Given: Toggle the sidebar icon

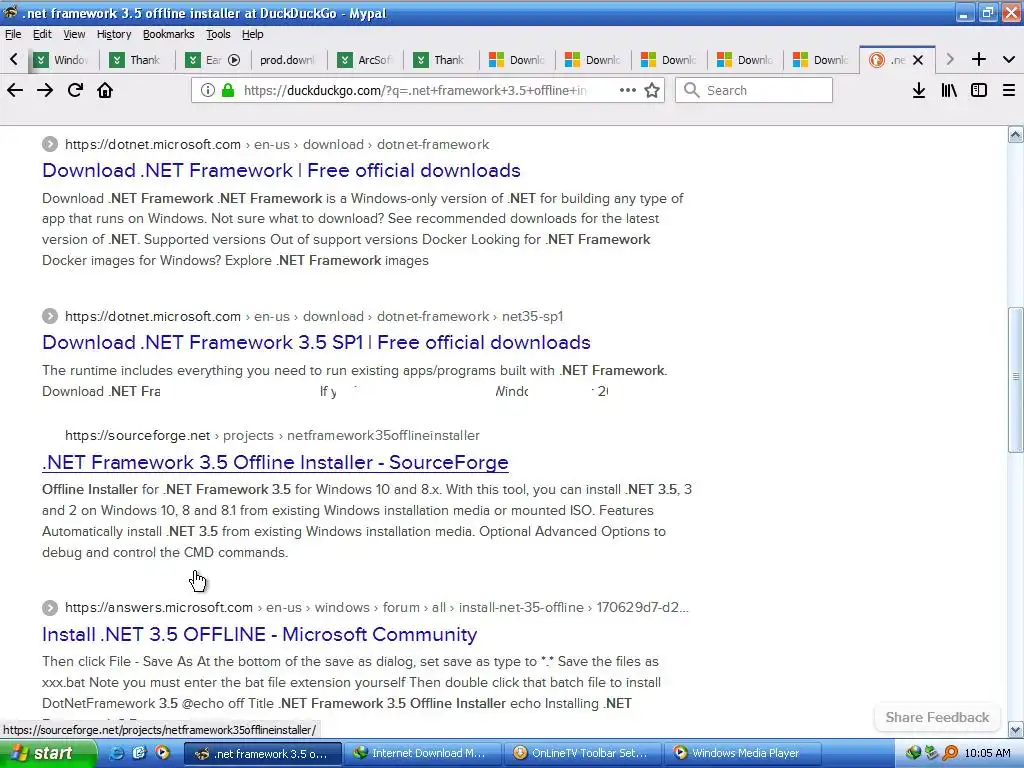Looking at the screenshot, I should (x=979, y=90).
